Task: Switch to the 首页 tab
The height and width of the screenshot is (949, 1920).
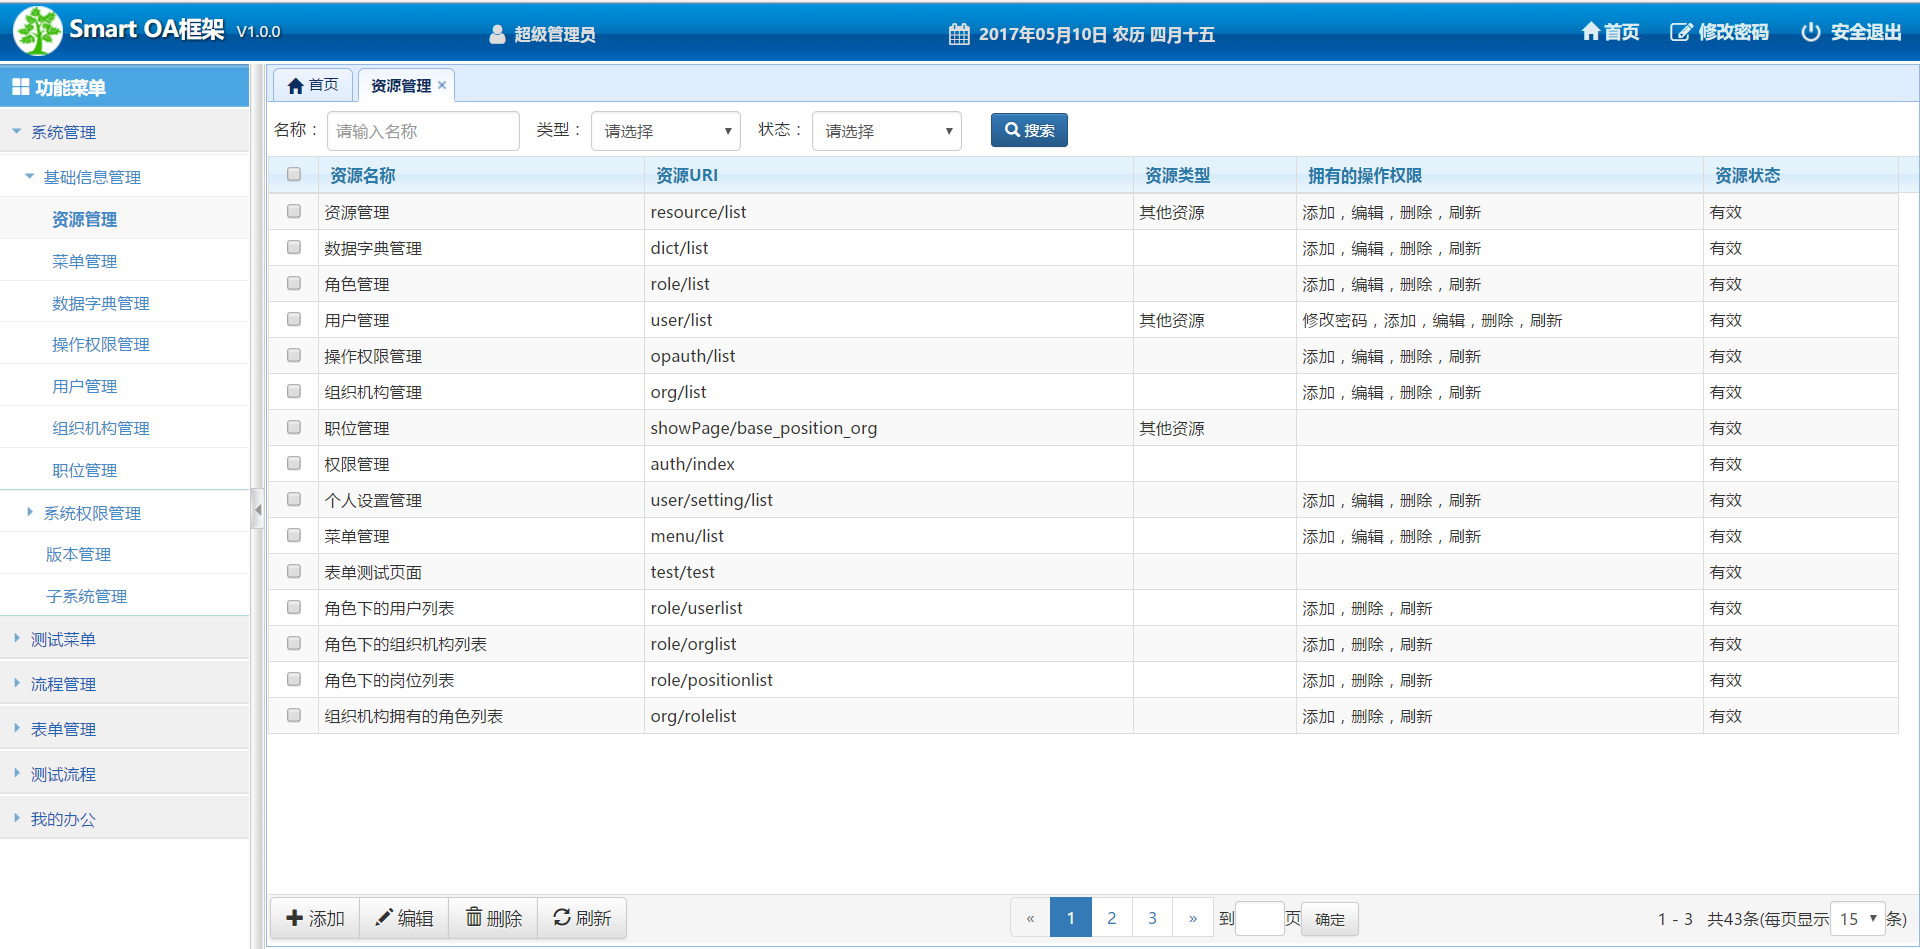Action: coord(313,85)
